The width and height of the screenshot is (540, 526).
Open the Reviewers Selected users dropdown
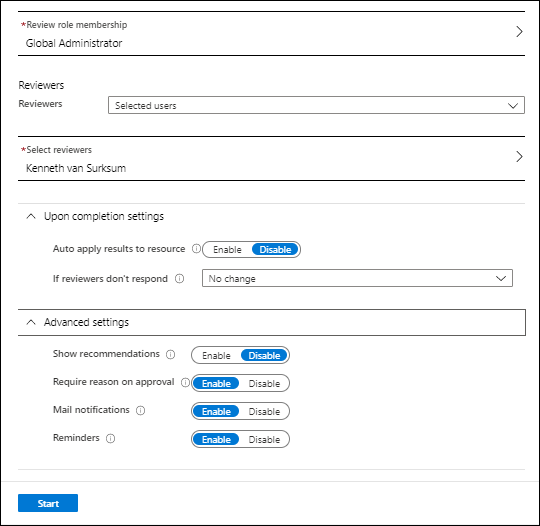coord(316,105)
